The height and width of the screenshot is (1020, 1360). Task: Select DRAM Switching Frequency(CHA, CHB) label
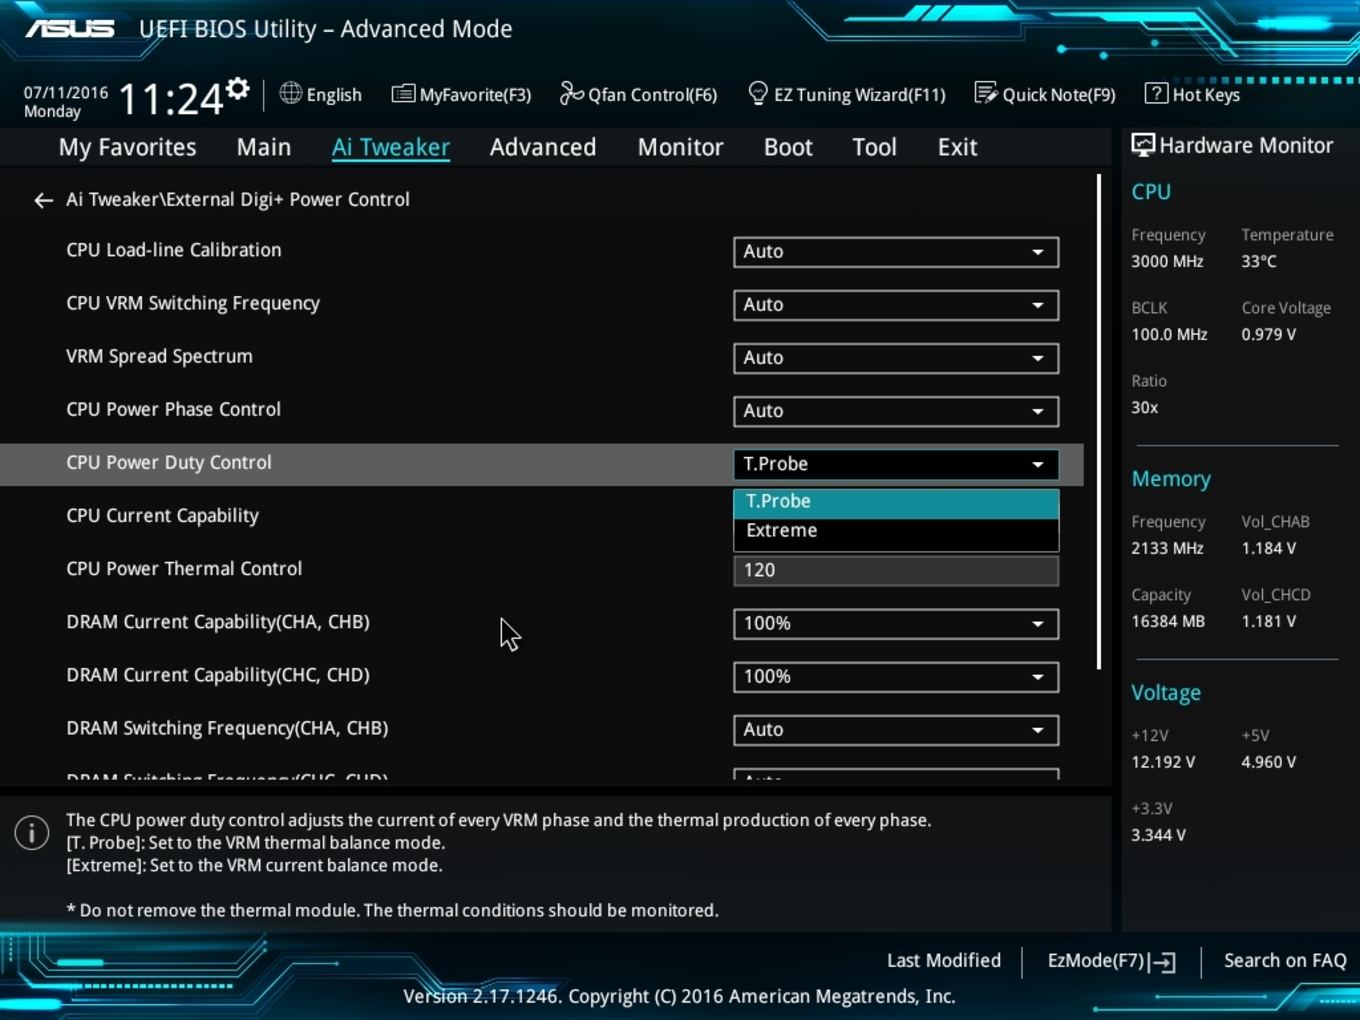[x=227, y=728]
